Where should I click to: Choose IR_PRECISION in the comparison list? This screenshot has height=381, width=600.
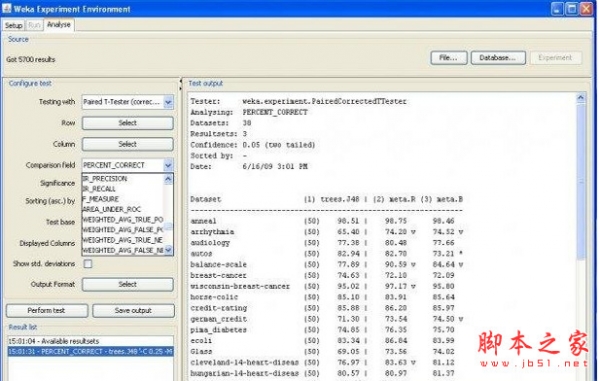(x=122, y=179)
